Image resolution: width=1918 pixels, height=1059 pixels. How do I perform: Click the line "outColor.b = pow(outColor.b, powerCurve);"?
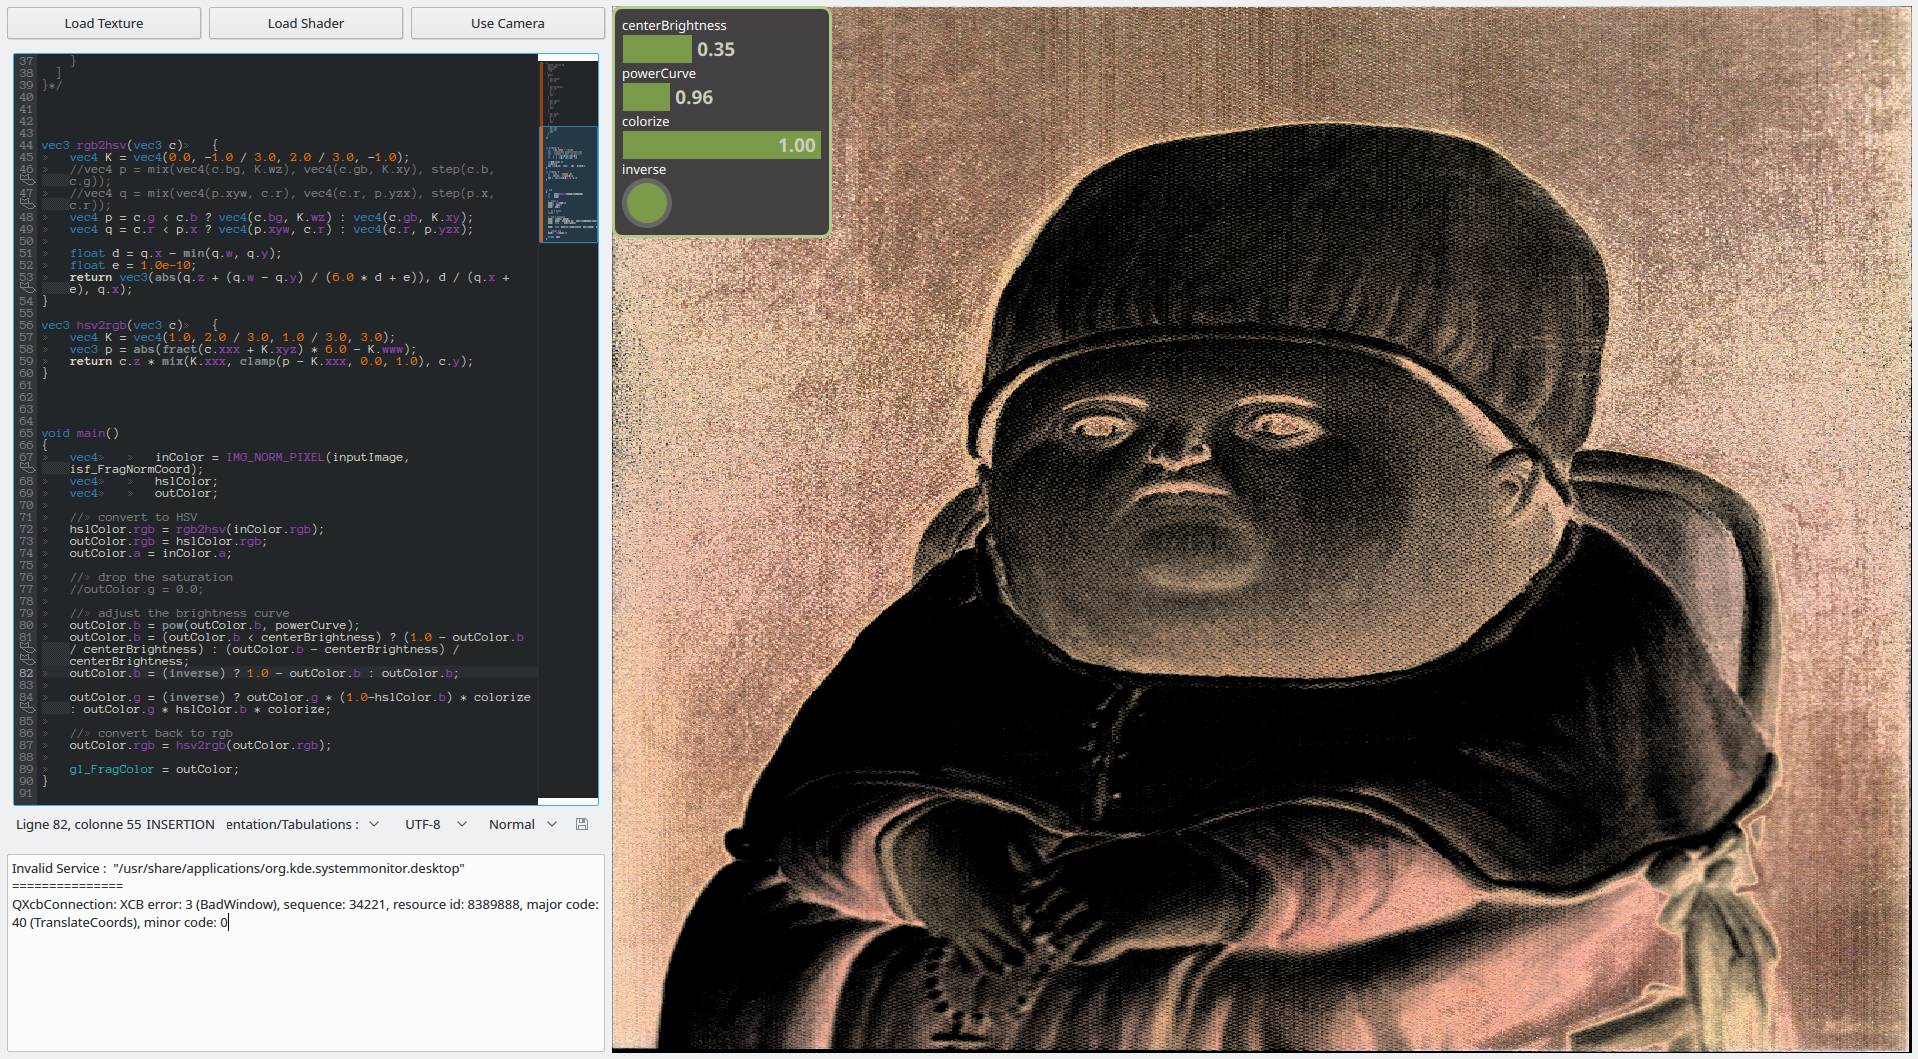pos(214,625)
